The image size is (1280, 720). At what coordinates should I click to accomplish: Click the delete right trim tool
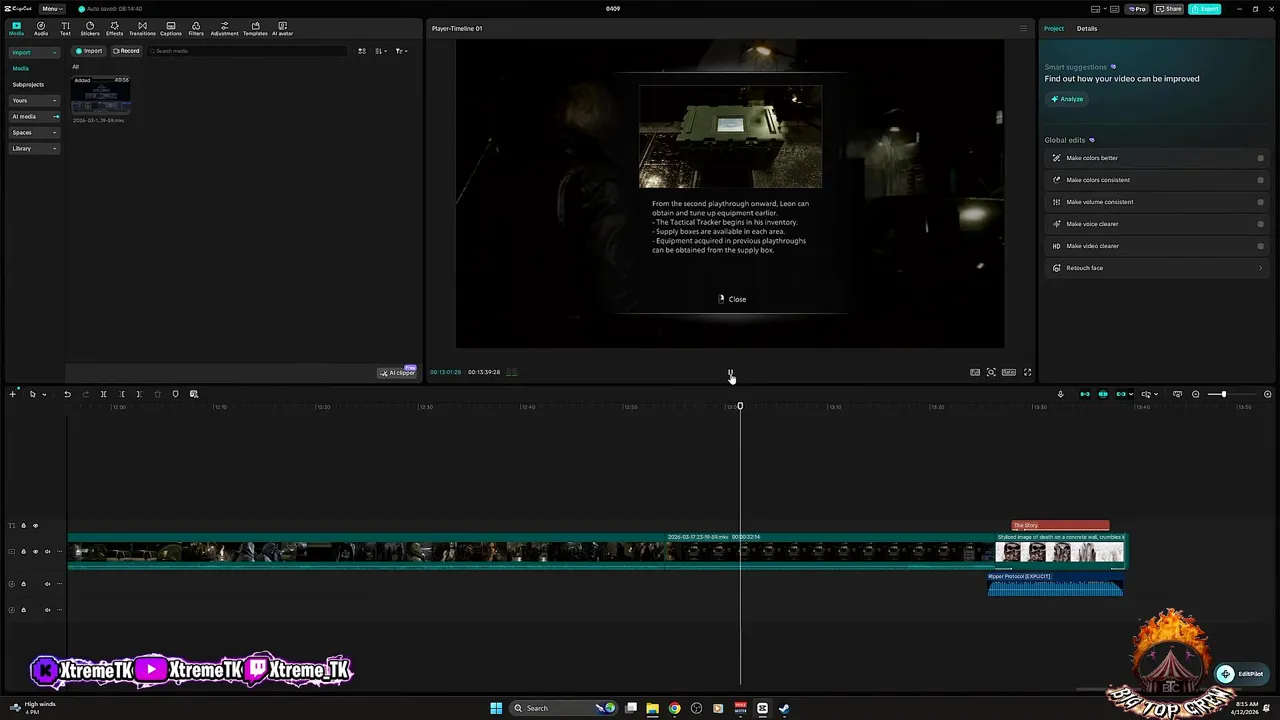(139, 394)
